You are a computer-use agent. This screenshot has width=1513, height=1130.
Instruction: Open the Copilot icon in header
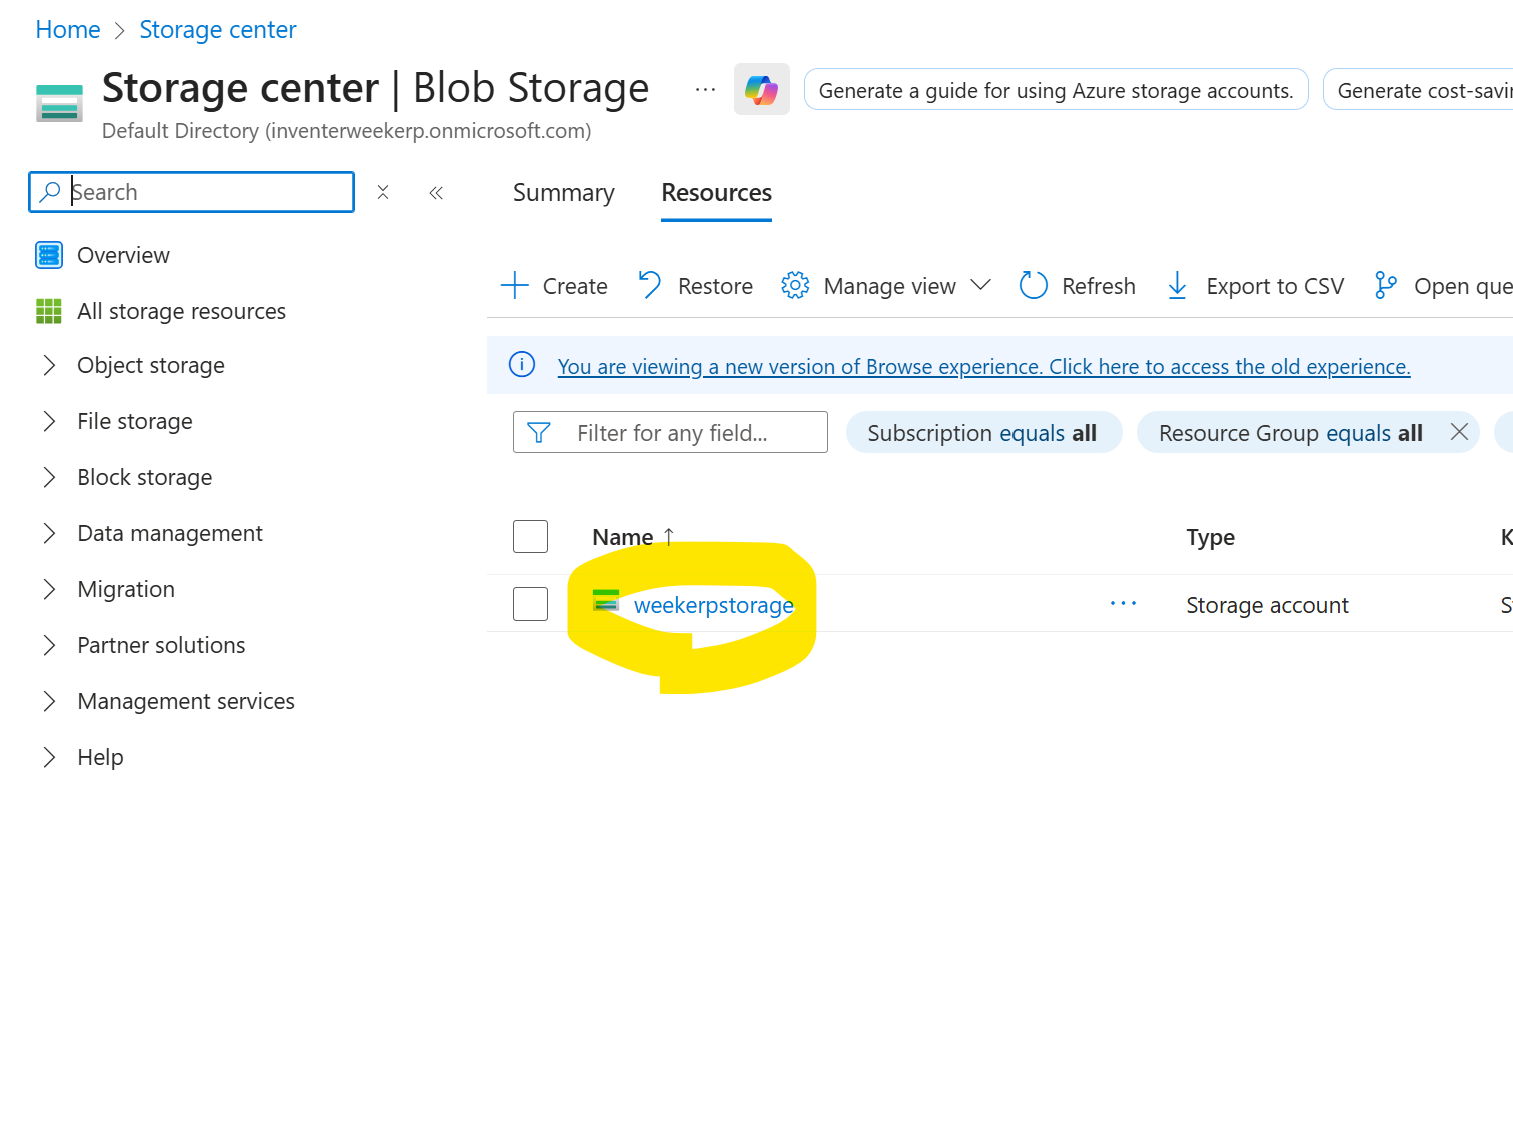click(x=761, y=90)
